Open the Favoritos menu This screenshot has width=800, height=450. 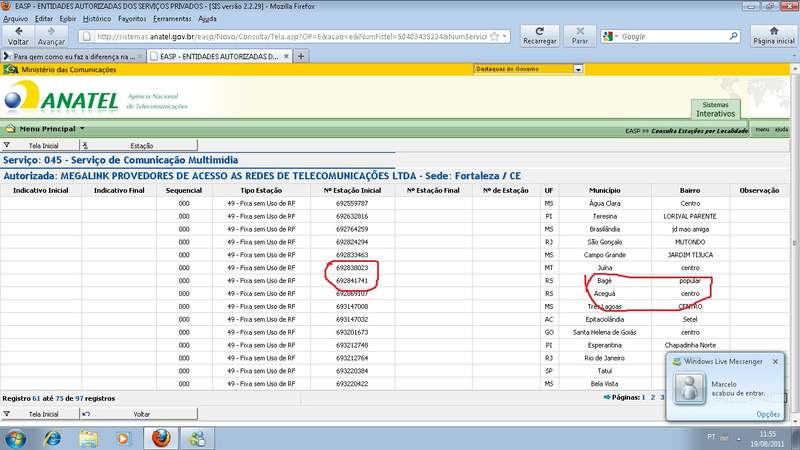coord(132,19)
